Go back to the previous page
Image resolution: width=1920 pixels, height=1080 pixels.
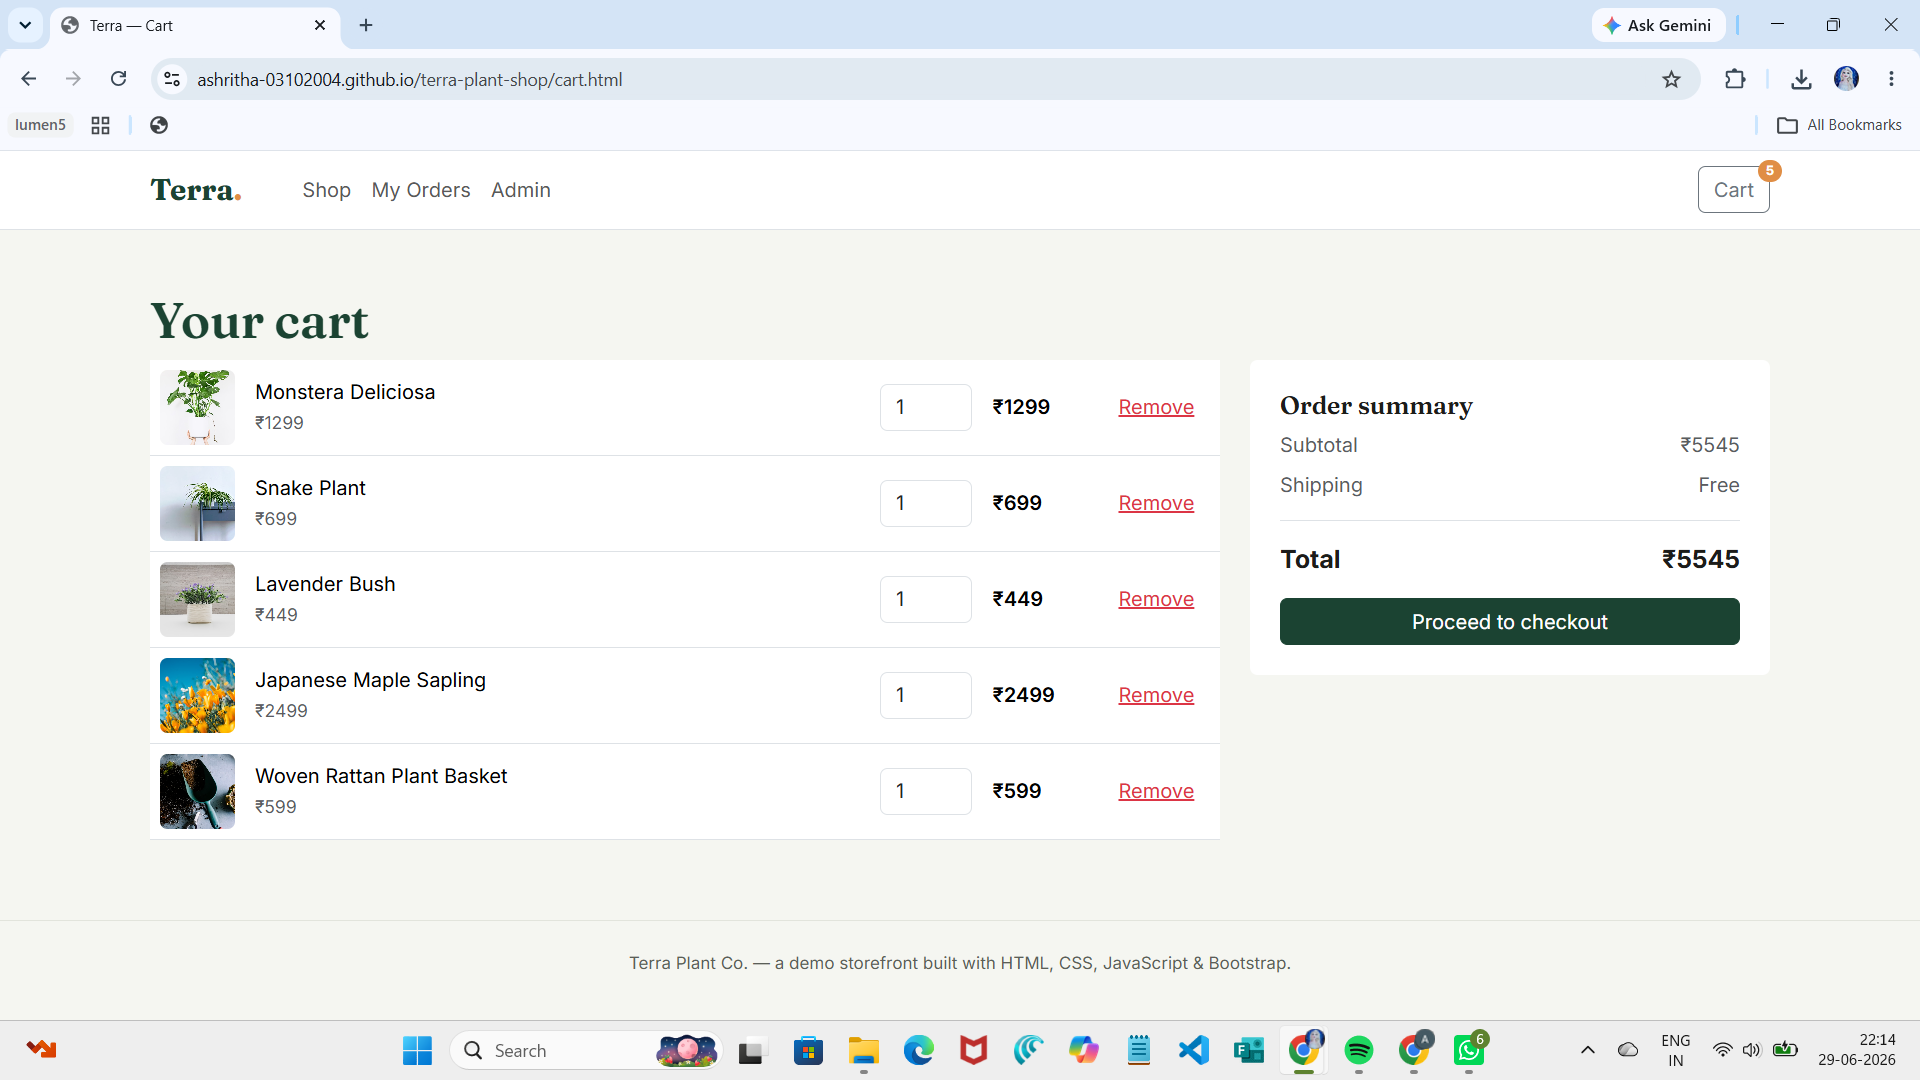click(28, 79)
